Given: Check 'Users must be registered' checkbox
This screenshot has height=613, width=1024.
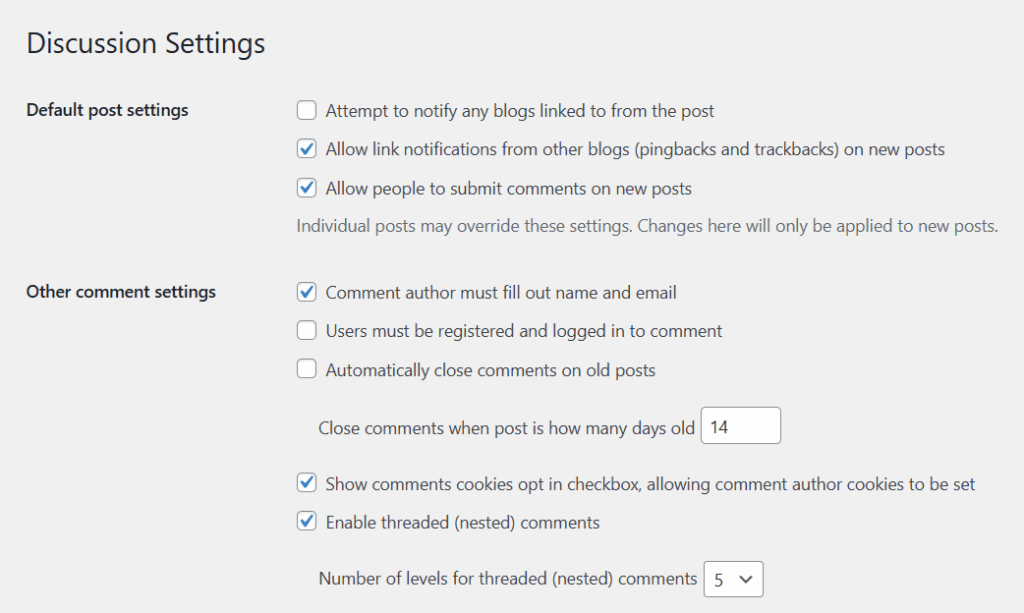Looking at the screenshot, I should pyautogui.click(x=307, y=331).
